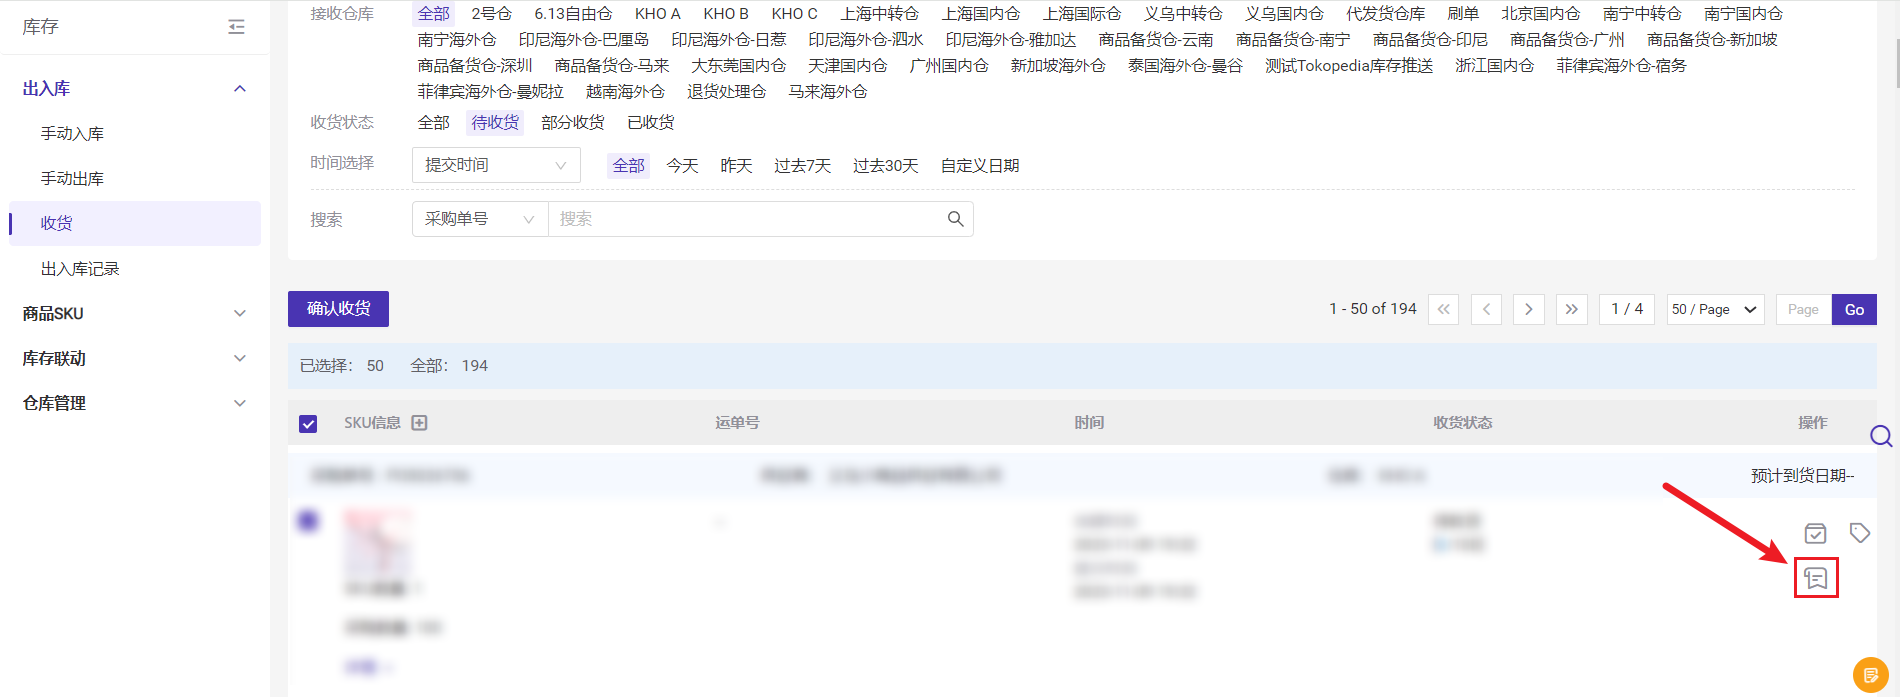Expand the 库存联动 menu section
Image resolution: width=1900 pixels, height=697 pixels.
[240, 358]
